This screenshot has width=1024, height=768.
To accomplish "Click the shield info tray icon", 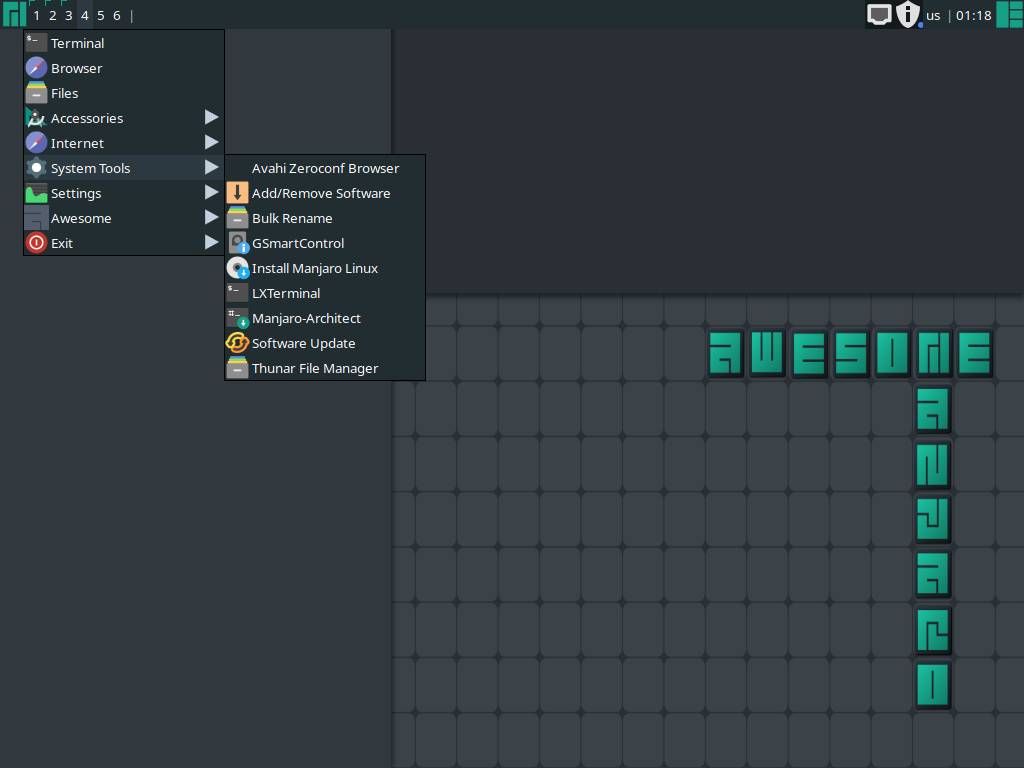I will (x=907, y=14).
